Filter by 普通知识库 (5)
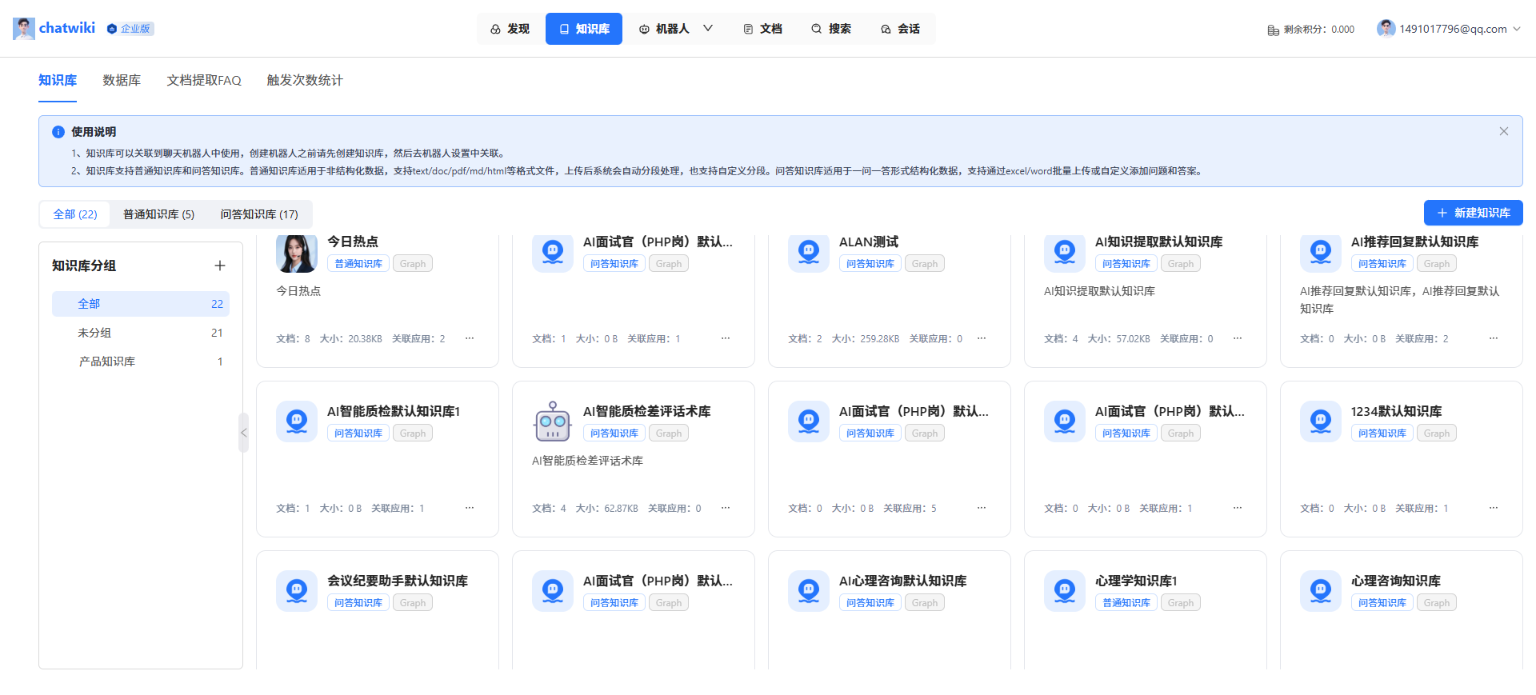This screenshot has width=1536, height=695. tap(158, 214)
